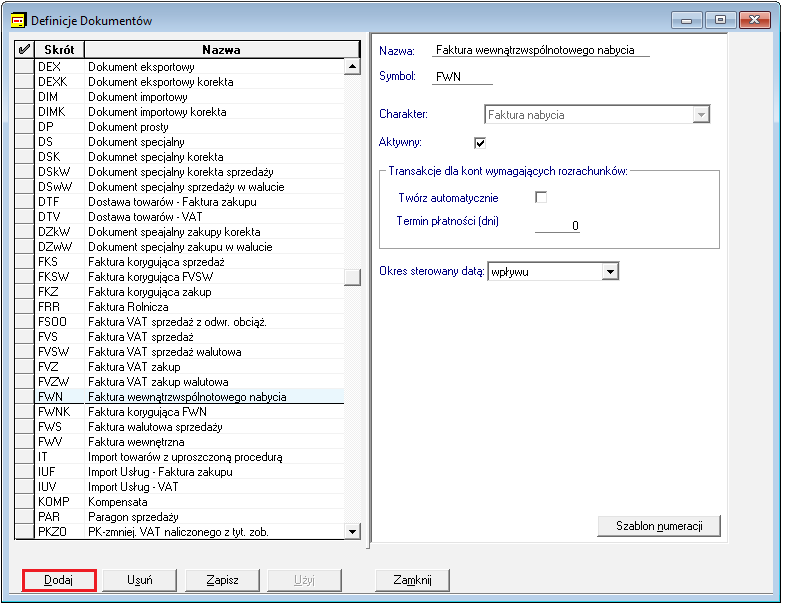
Task: Click the Termin płatności (dni) field
Action: click(x=557, y=226)
